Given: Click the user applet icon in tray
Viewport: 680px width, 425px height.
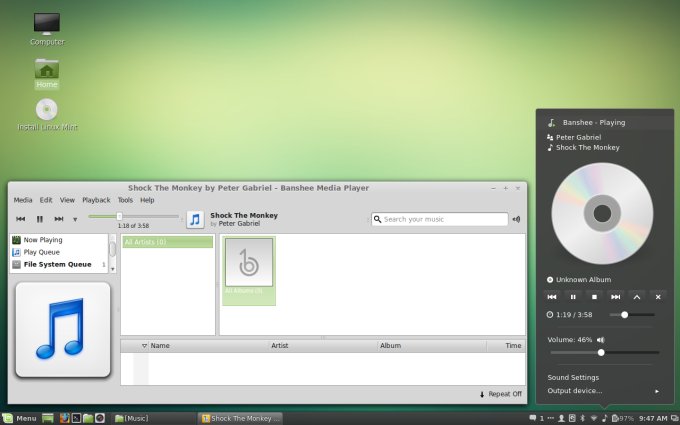Looking at the screenshot, I should click(561, 418).
